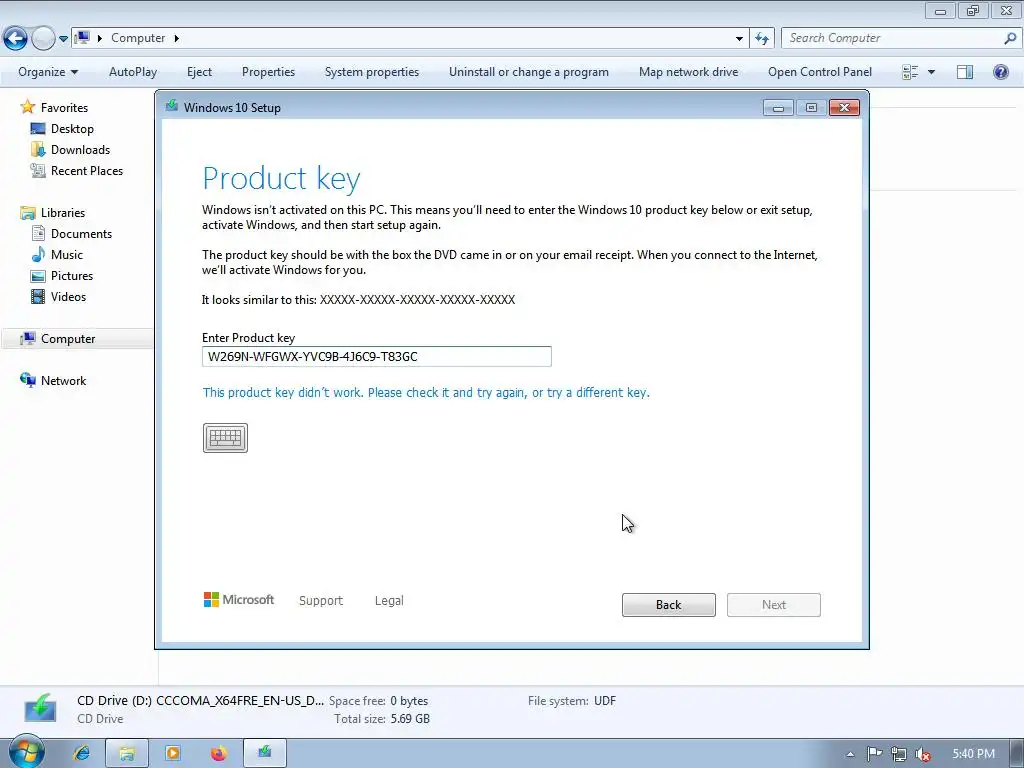
Task: Click the Forward navigation arrow in Explorer
Action: pos(43,39)
